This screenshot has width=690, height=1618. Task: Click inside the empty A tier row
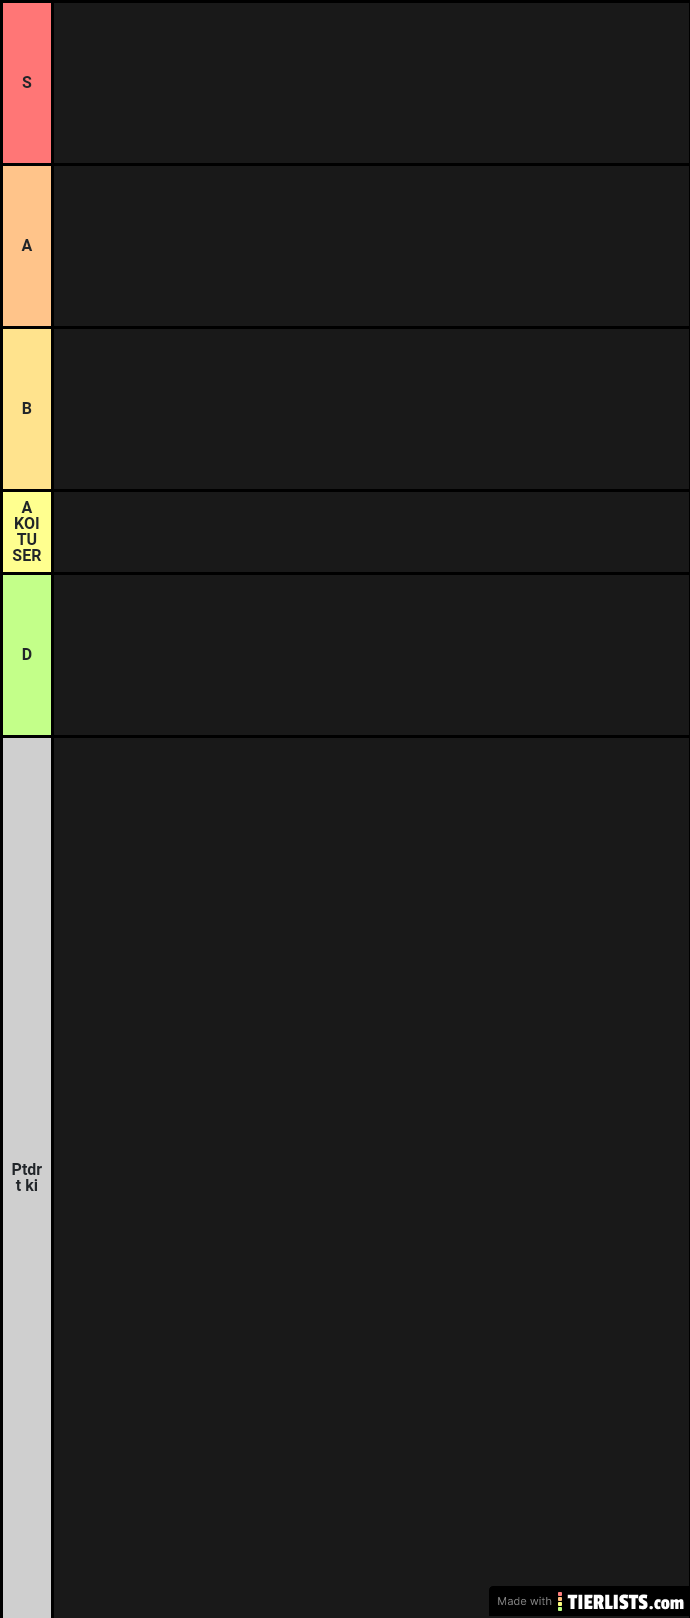pos(370,246)
